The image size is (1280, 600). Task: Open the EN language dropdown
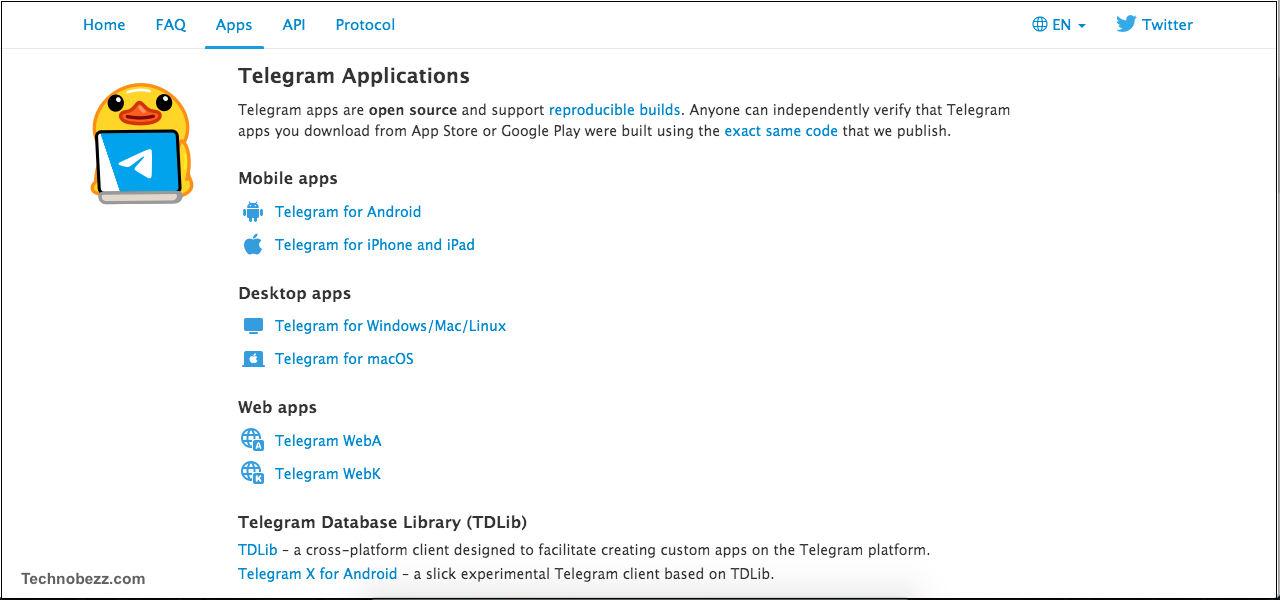[1059, 25]
